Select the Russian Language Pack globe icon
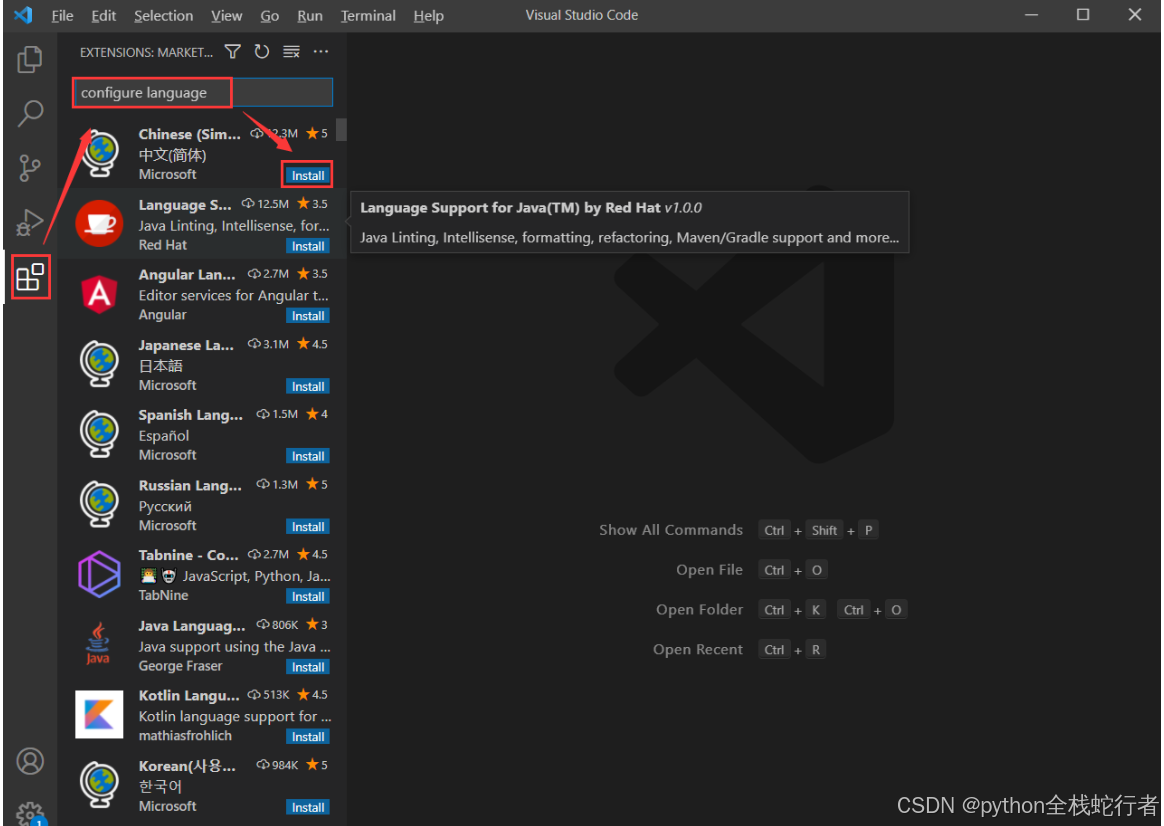Screen dimensions: 1164x826 tap(99, 504)
